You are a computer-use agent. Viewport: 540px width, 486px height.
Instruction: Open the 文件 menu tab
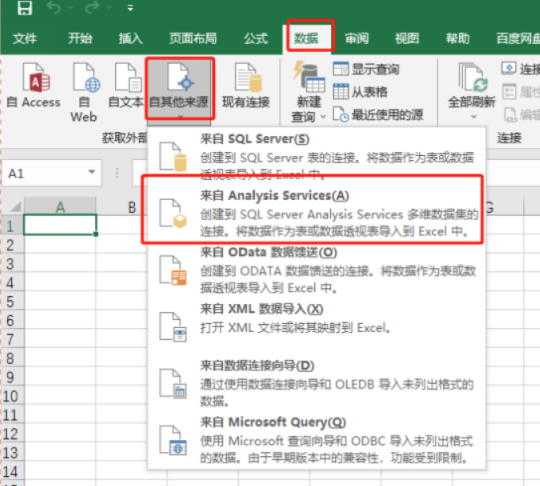(25, 38)
